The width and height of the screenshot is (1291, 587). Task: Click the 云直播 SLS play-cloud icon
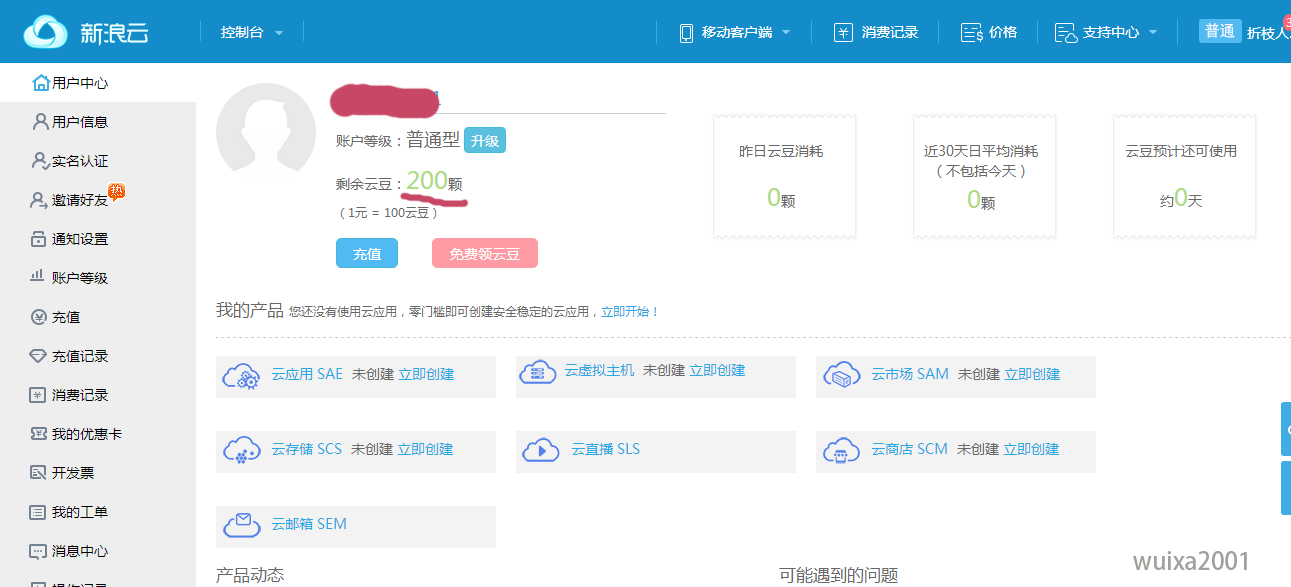tap(541, 450)
